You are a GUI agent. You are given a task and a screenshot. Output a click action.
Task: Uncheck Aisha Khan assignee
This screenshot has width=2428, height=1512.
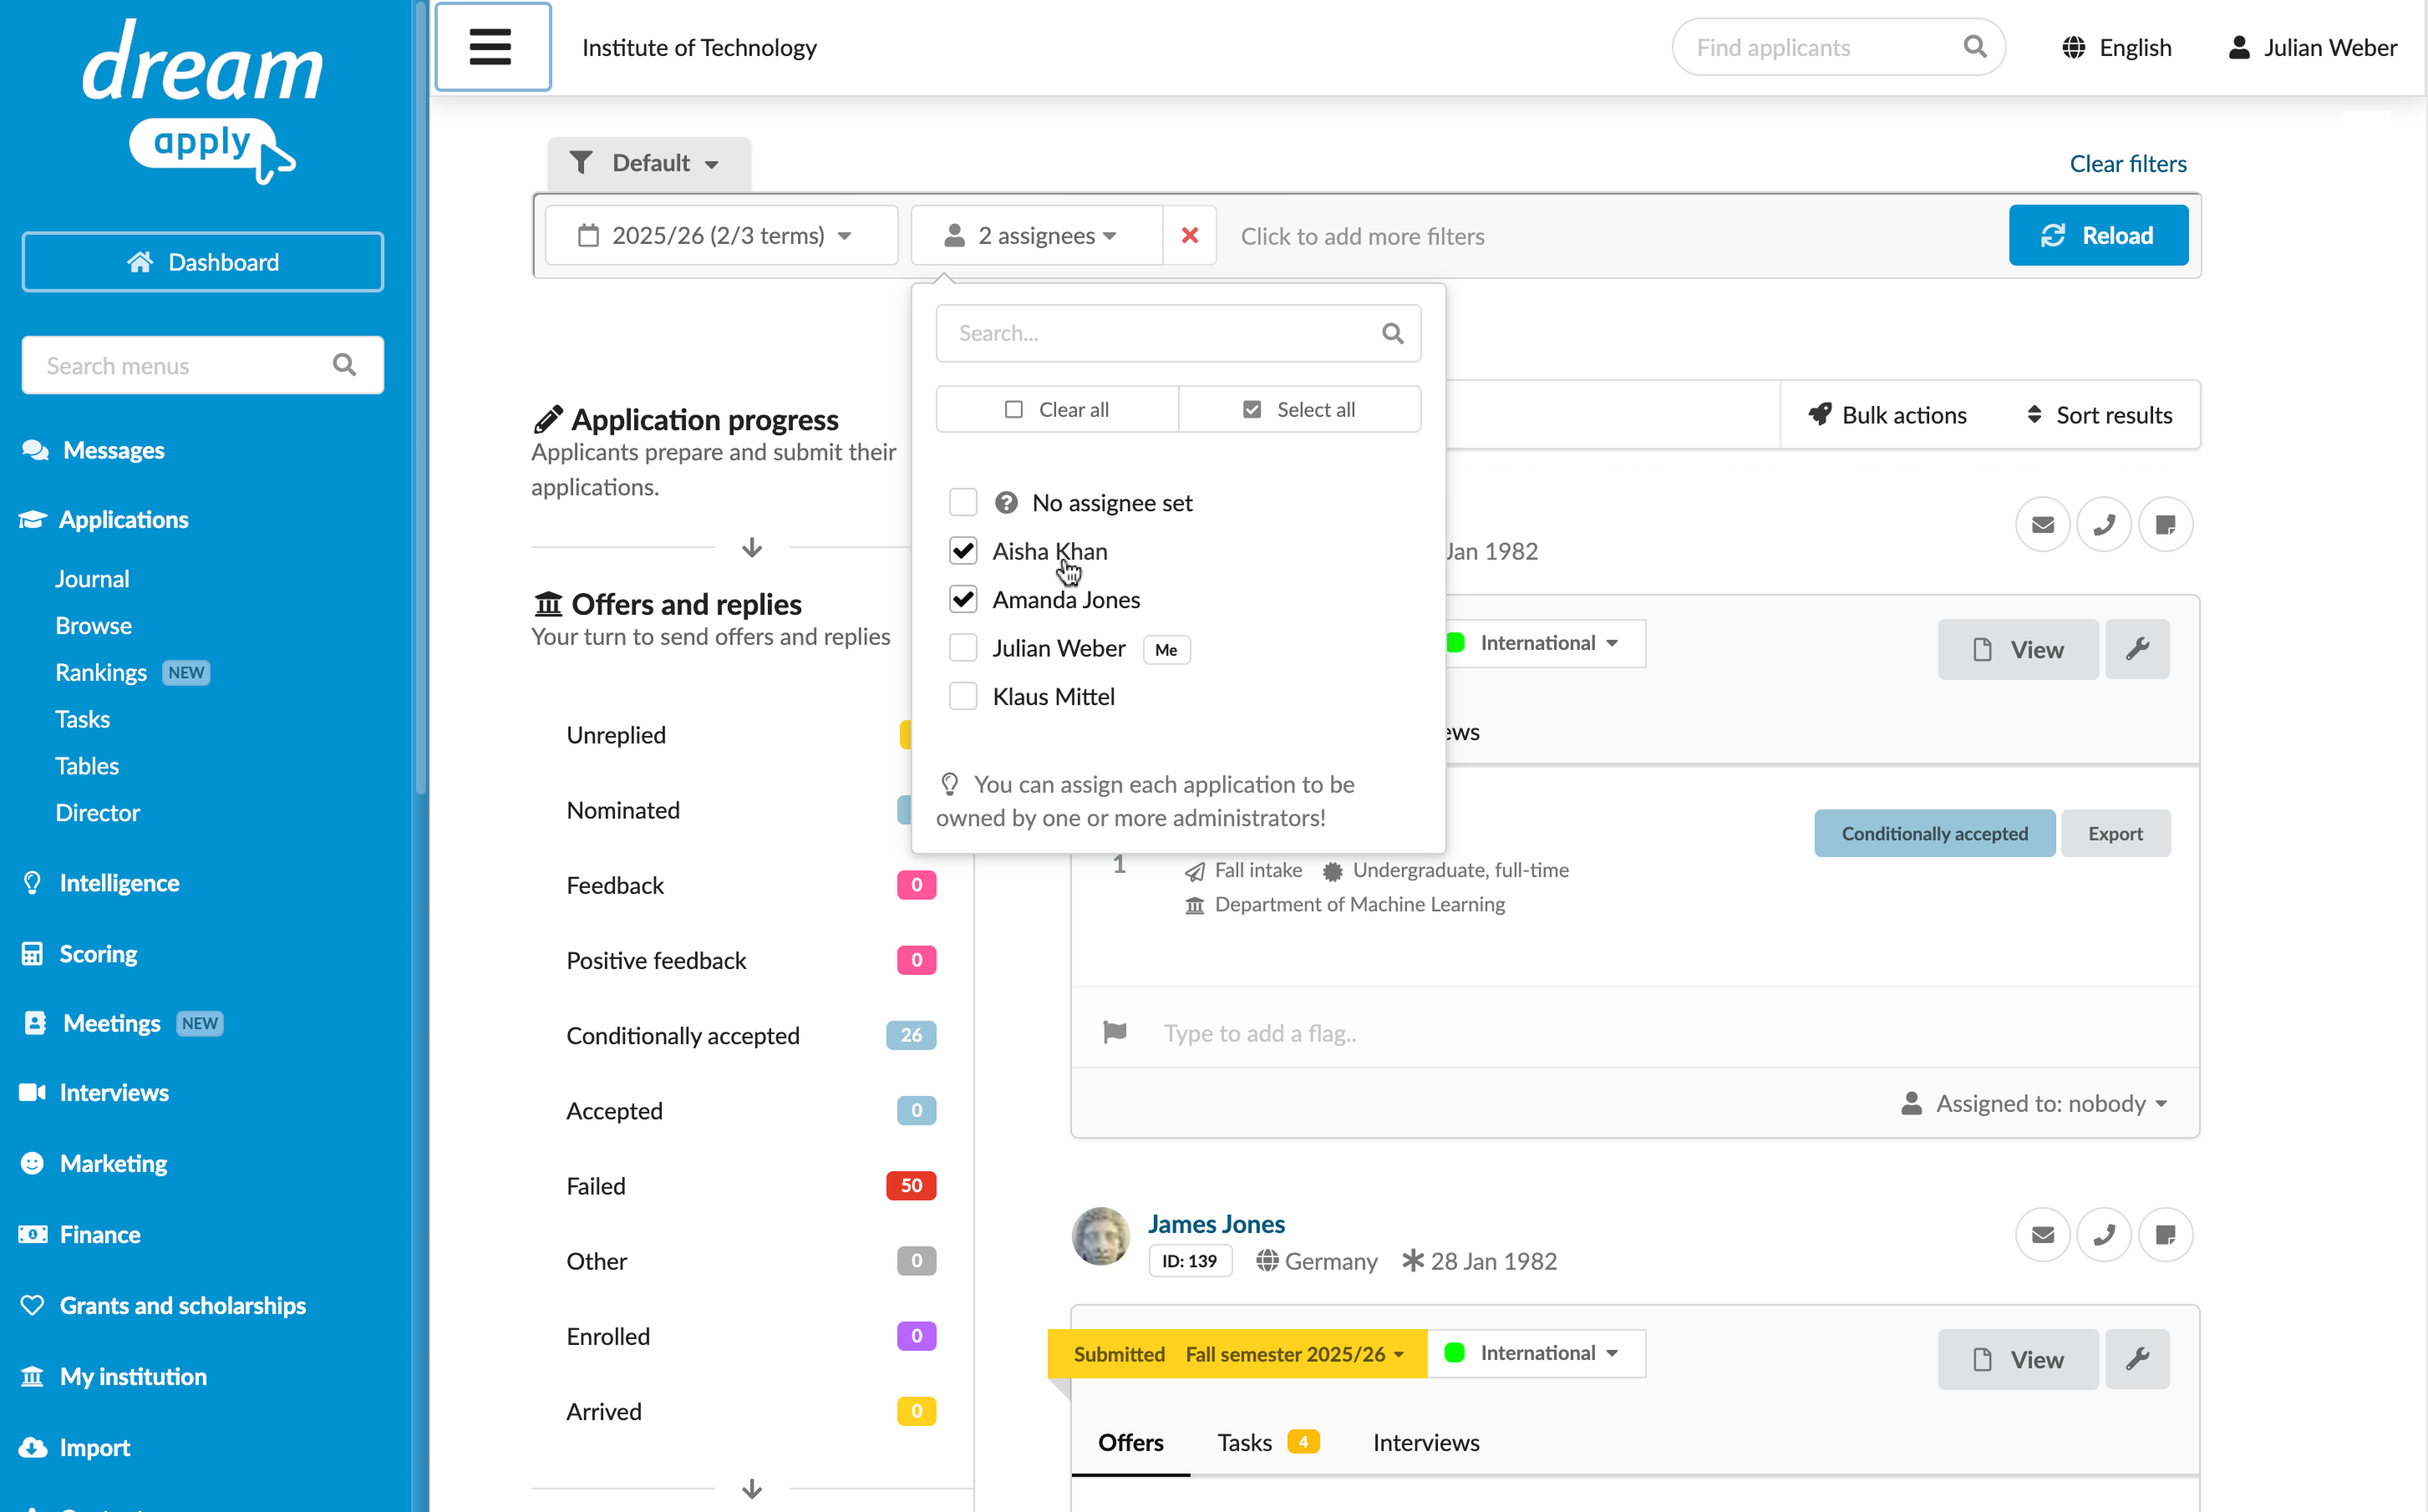[x=962, y=550]
